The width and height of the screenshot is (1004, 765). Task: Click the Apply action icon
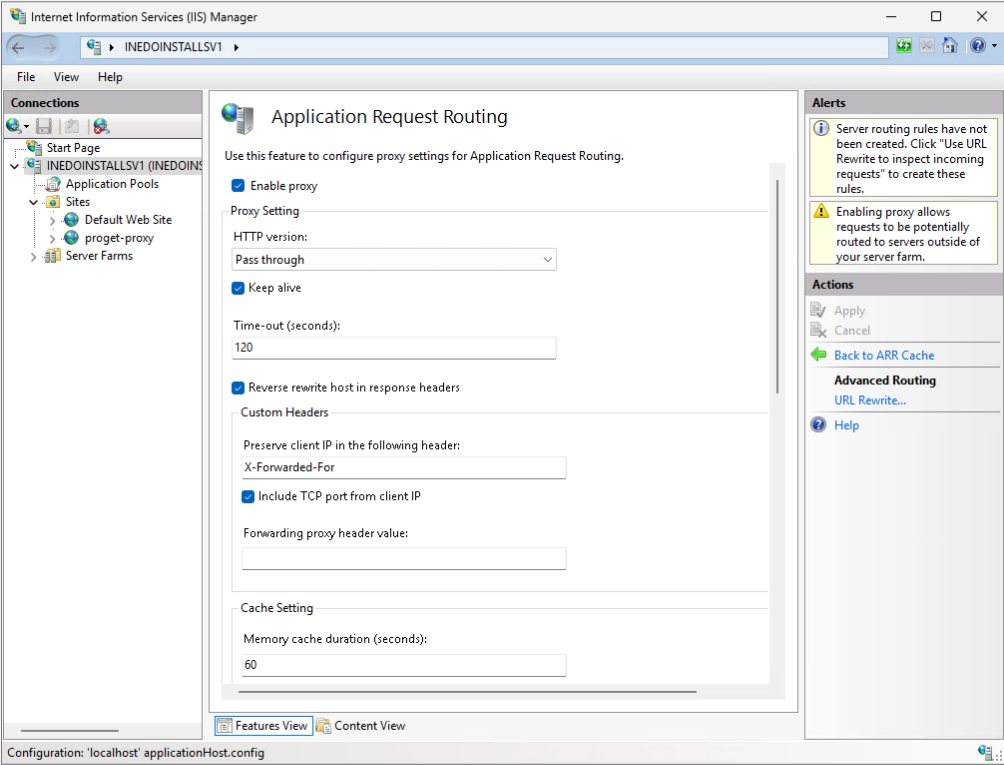tap(818, 310)
